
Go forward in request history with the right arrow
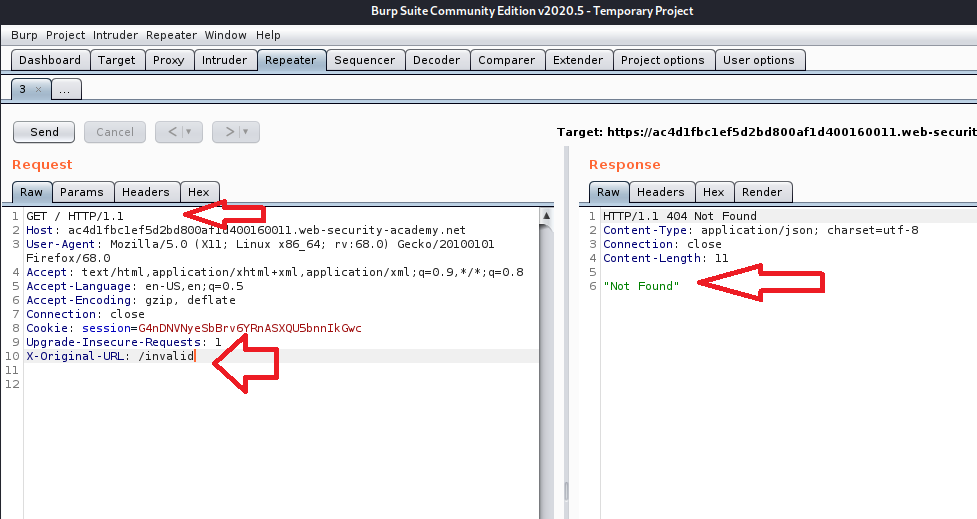229,132
